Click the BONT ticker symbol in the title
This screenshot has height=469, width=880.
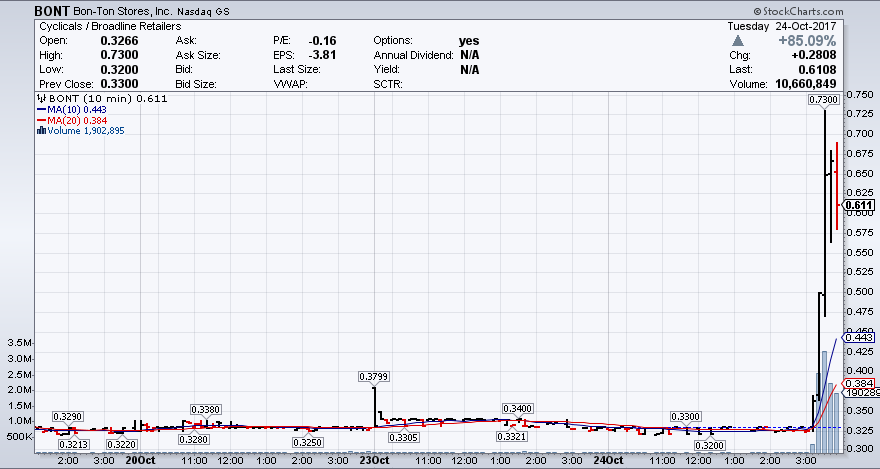pos(51,8)
